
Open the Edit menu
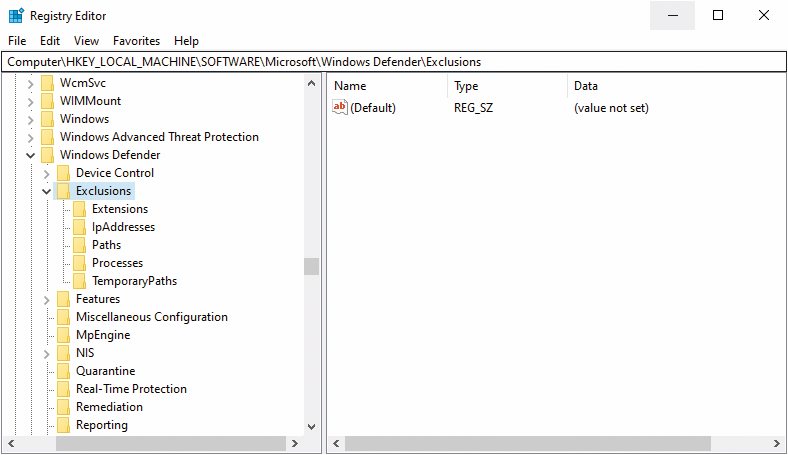pyautogui.click(x=50, y=41)
